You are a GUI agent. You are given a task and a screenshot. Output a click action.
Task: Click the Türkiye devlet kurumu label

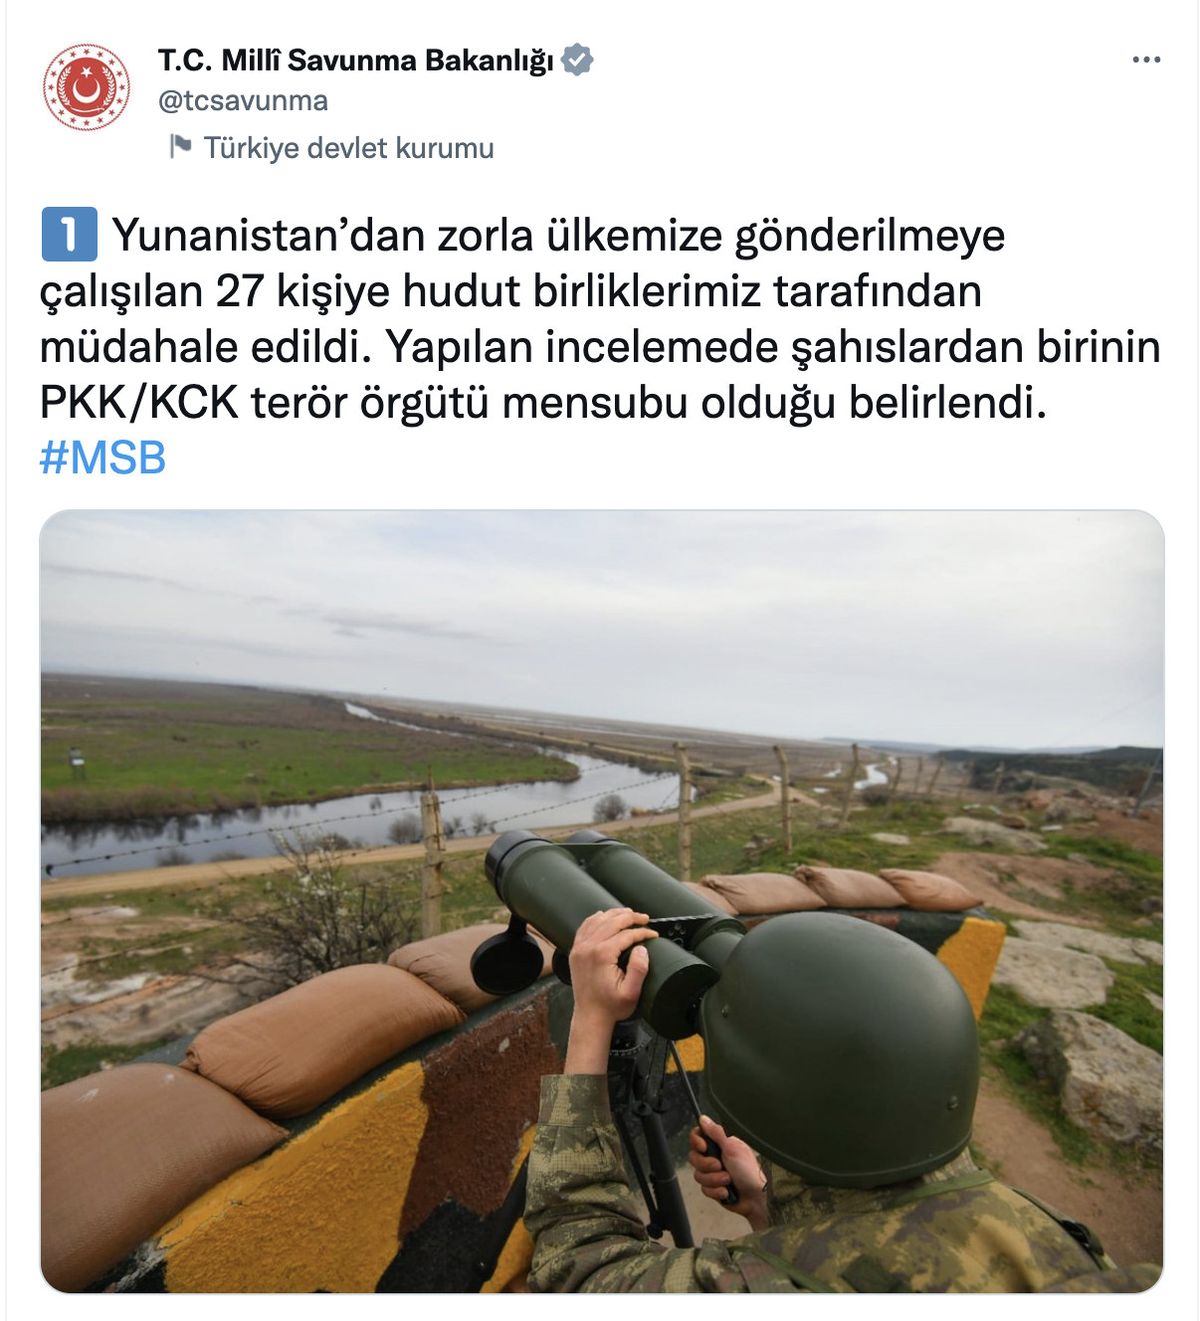click(349, 148)
